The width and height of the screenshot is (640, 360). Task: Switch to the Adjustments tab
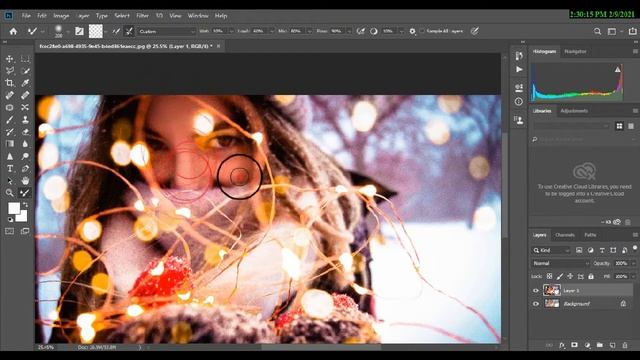pos(574,111)
